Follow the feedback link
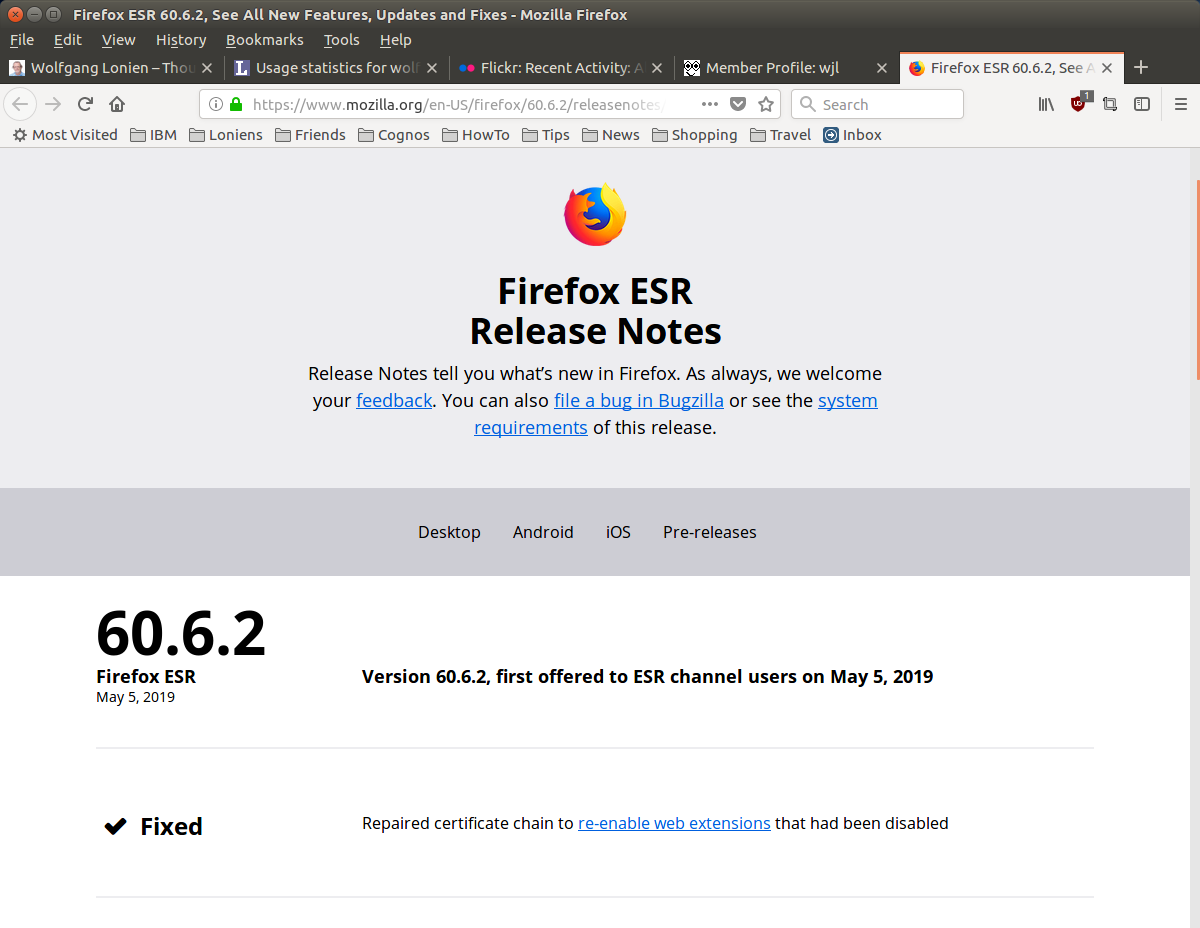This screenshot has width=1200, height=928. point(394,400)
